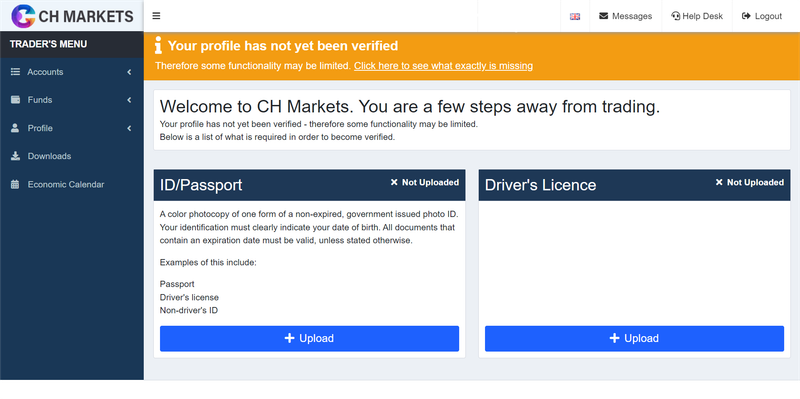This screenshot has width=800, height=399.
Task: Click the Help Desk headset icon
Action: click(x=676, y=16)
